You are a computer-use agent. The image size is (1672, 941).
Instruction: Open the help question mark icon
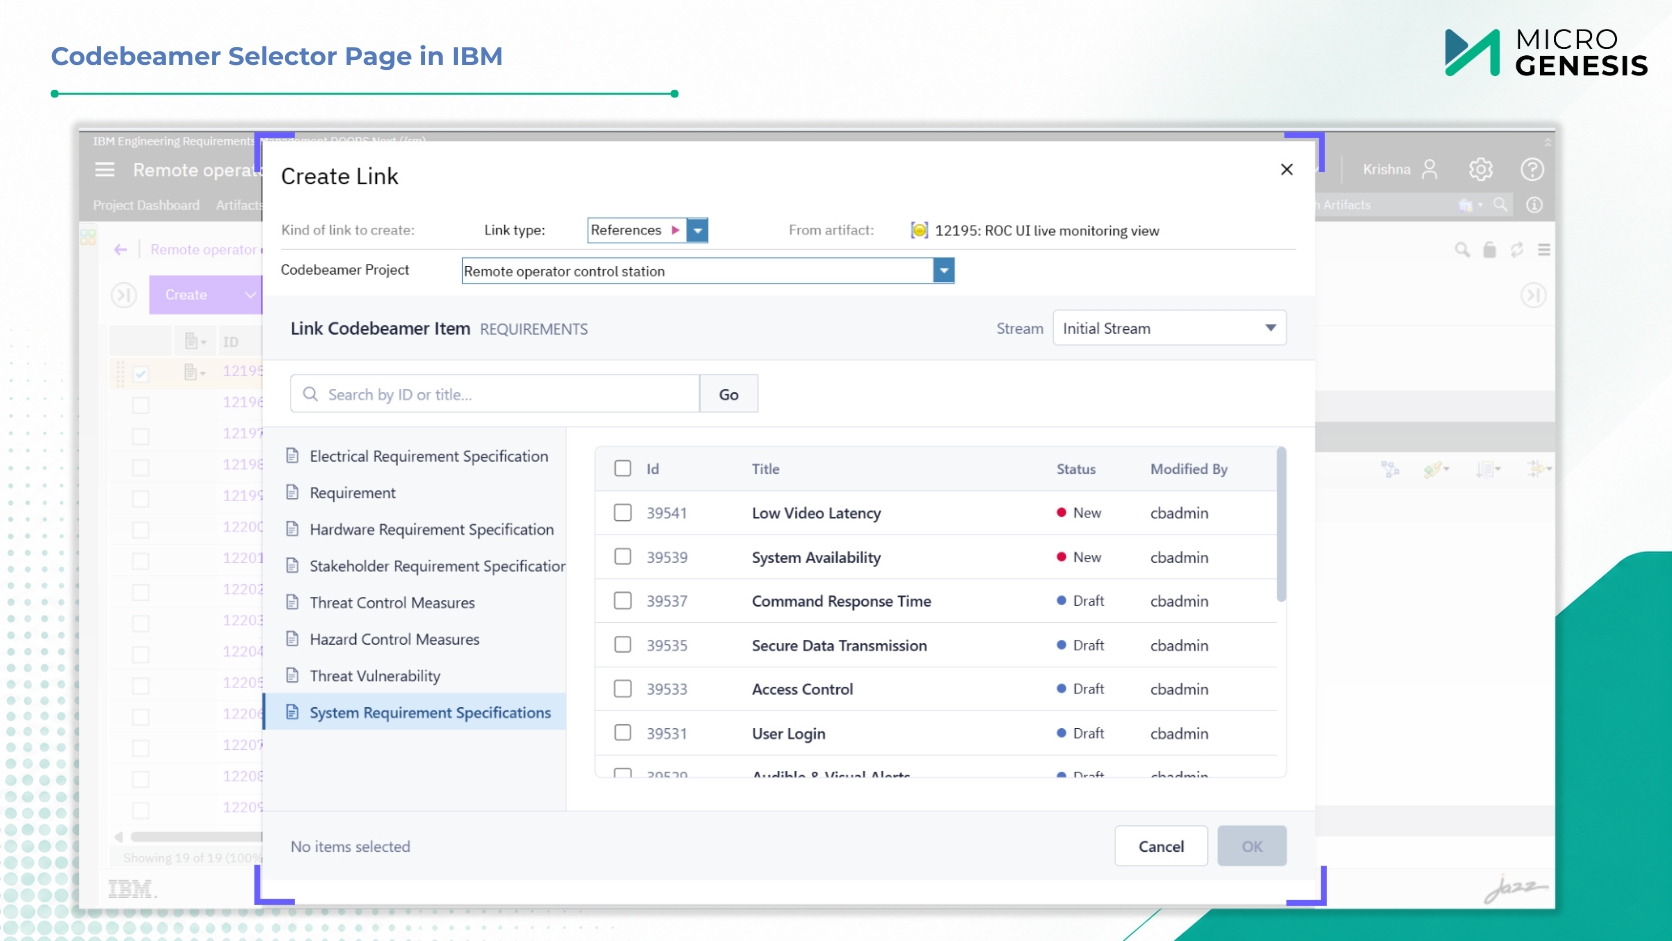tap(1532, 169)
